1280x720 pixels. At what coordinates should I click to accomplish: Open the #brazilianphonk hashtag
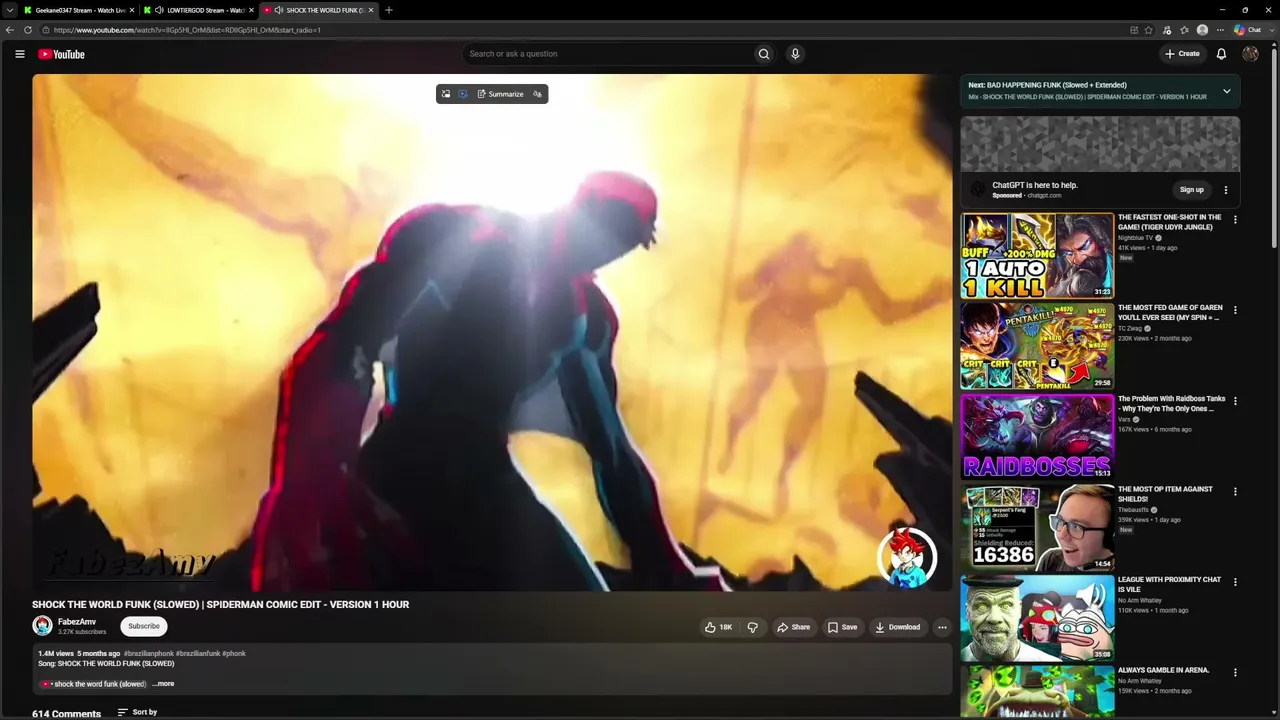click(149, 654)
